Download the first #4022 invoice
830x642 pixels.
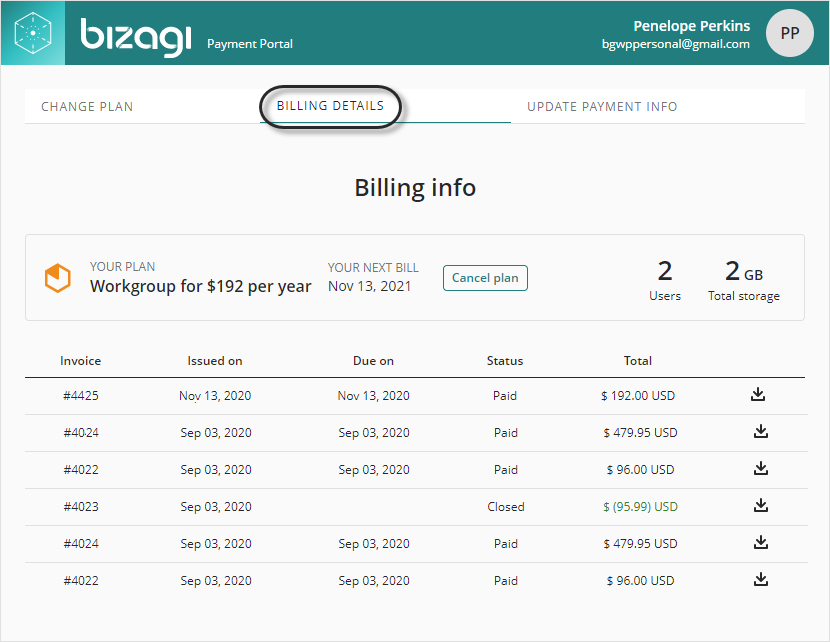pyautogui.click(x=761, y=468)
